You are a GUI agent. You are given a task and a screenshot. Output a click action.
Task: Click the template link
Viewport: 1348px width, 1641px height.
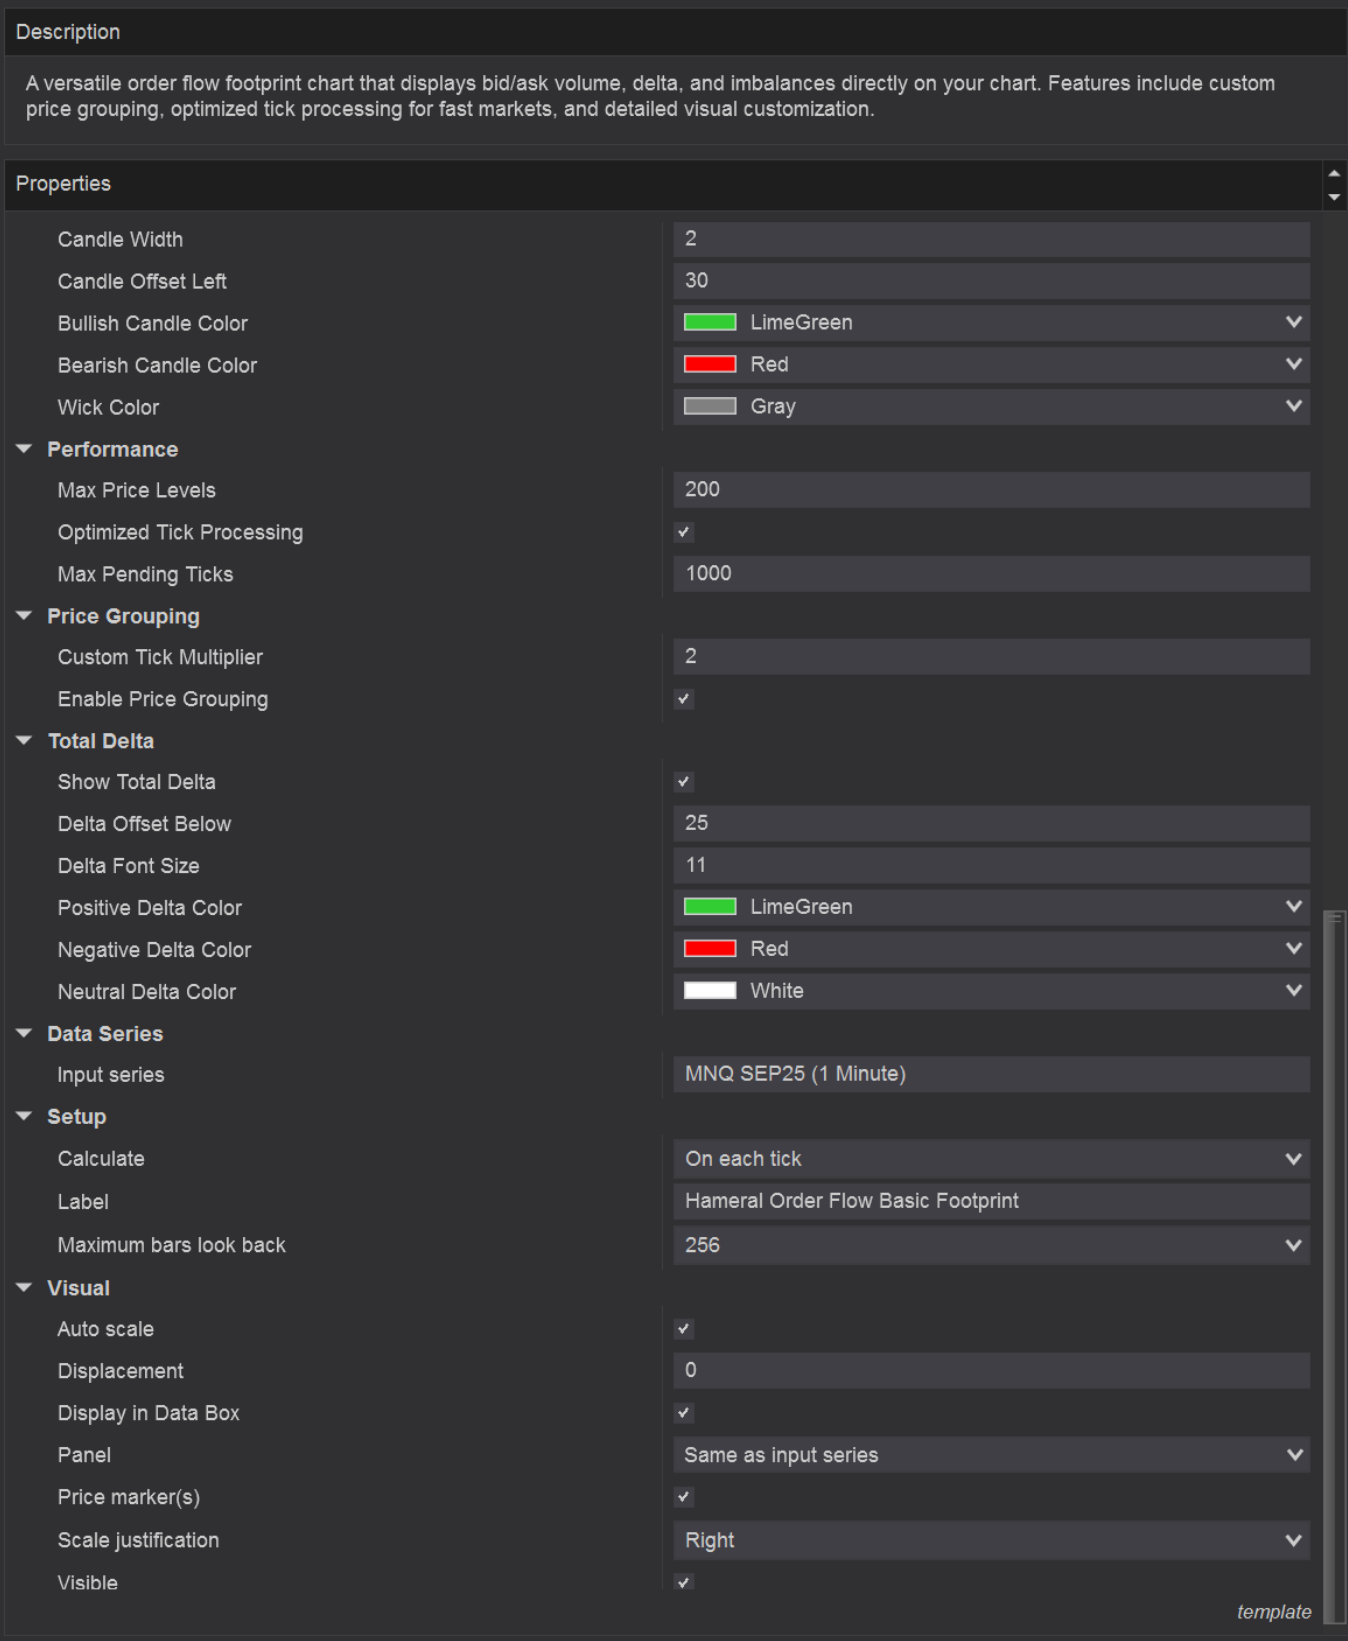pos(1273,1612)
